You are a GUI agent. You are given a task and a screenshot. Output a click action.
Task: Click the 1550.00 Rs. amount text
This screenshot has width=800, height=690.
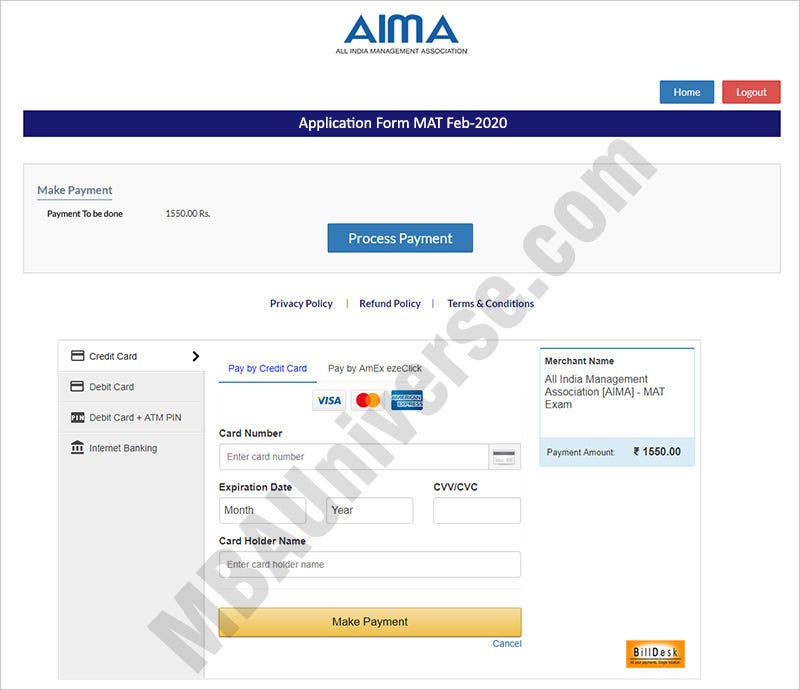(x=188, y=213)
